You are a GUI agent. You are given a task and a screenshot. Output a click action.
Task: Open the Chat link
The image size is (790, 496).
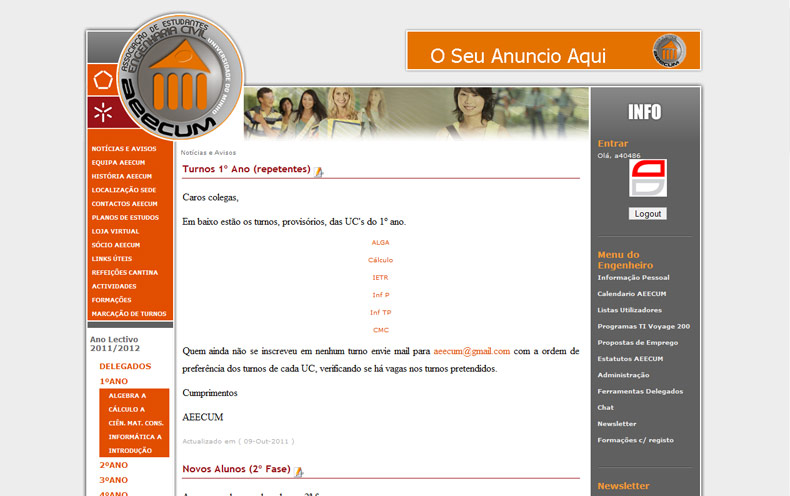point(606,407)
